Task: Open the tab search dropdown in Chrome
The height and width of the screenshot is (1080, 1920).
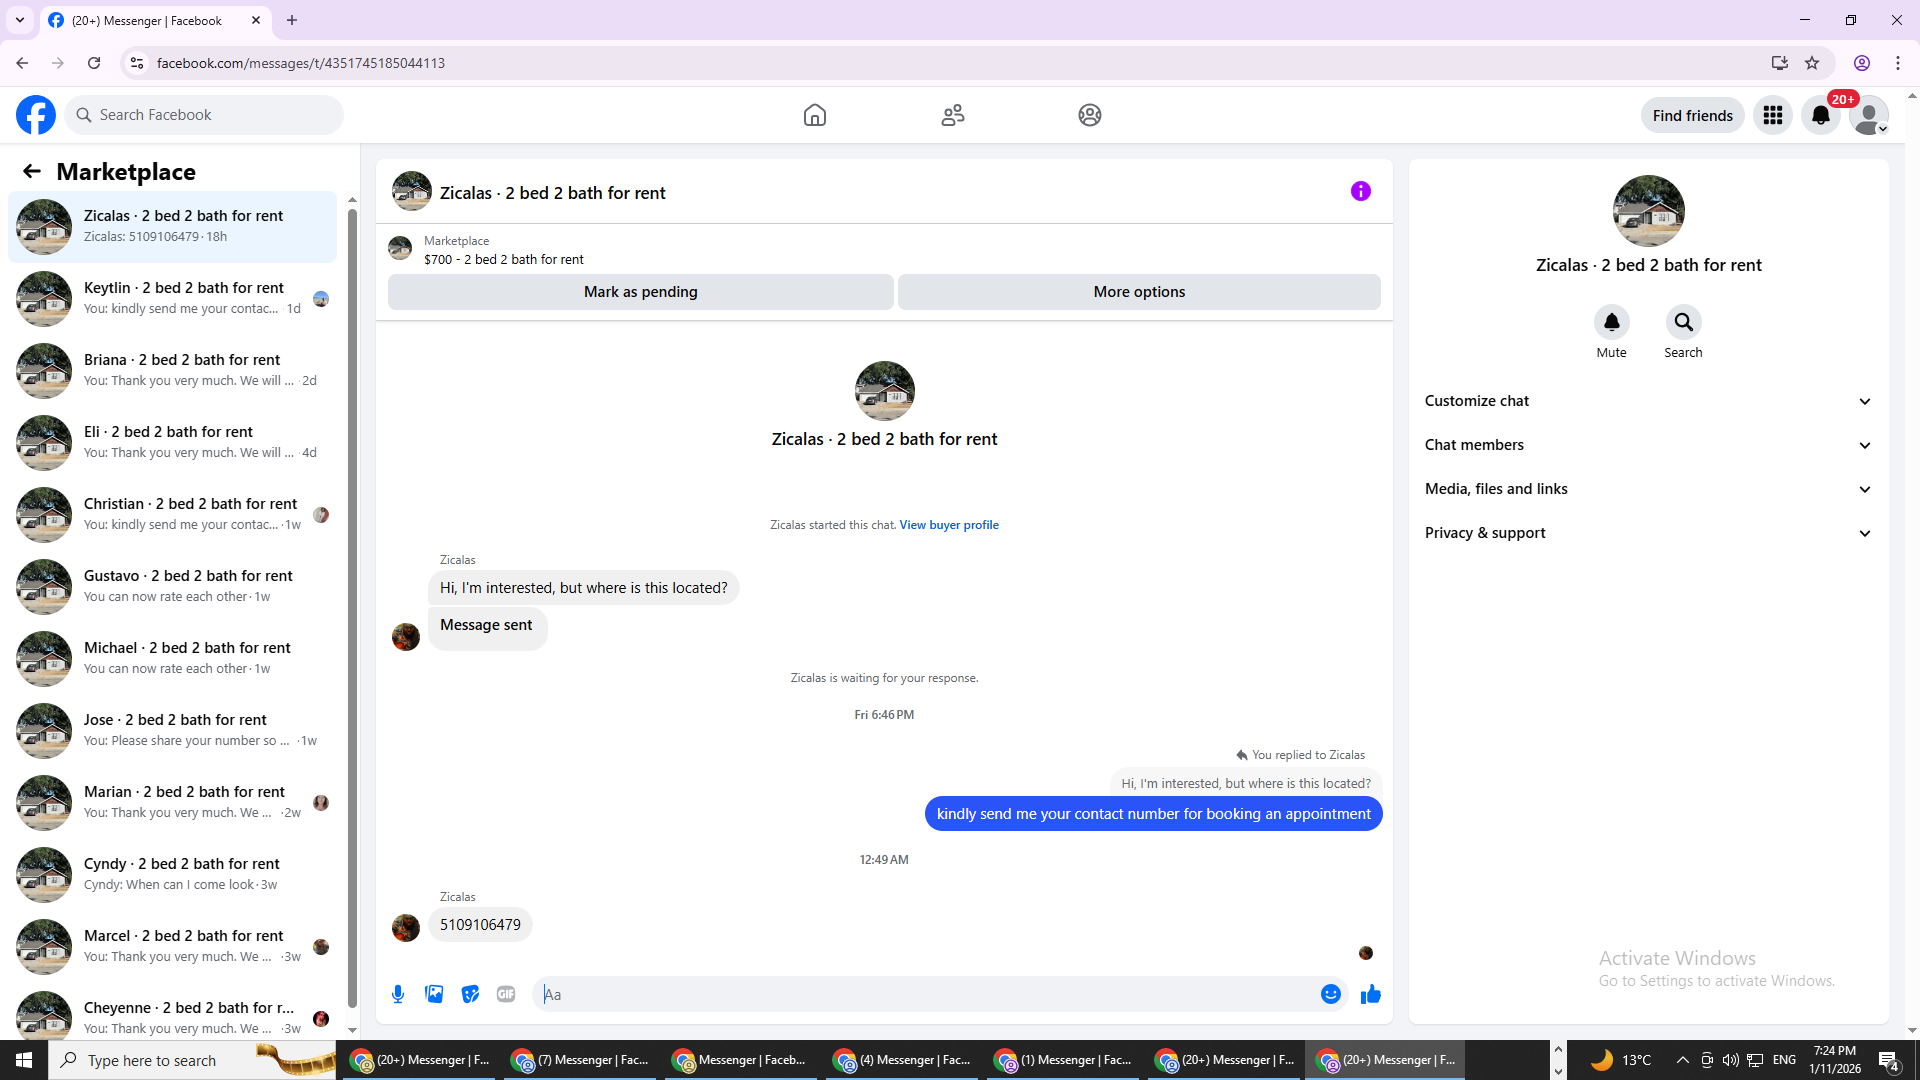Action: 20,20
